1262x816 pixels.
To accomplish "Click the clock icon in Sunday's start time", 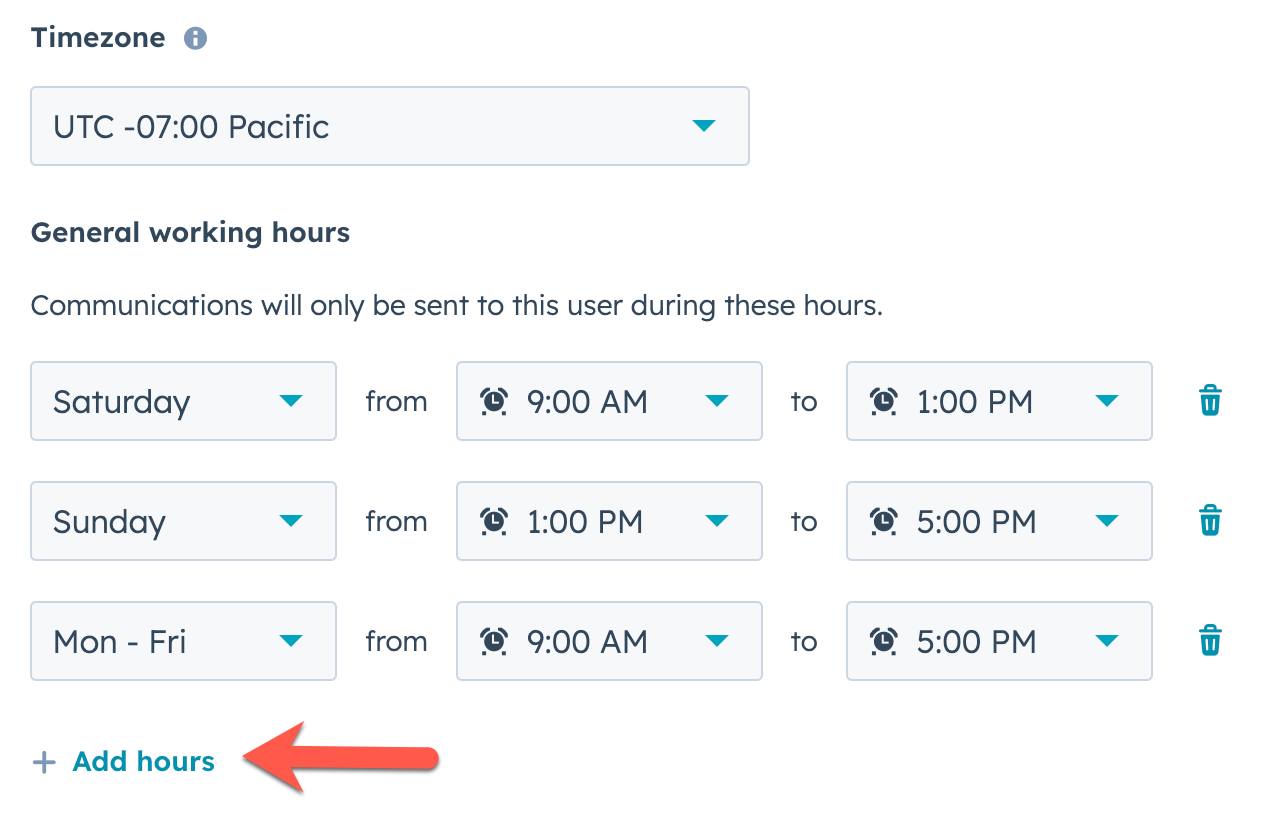I will click(x=496, y=521).
